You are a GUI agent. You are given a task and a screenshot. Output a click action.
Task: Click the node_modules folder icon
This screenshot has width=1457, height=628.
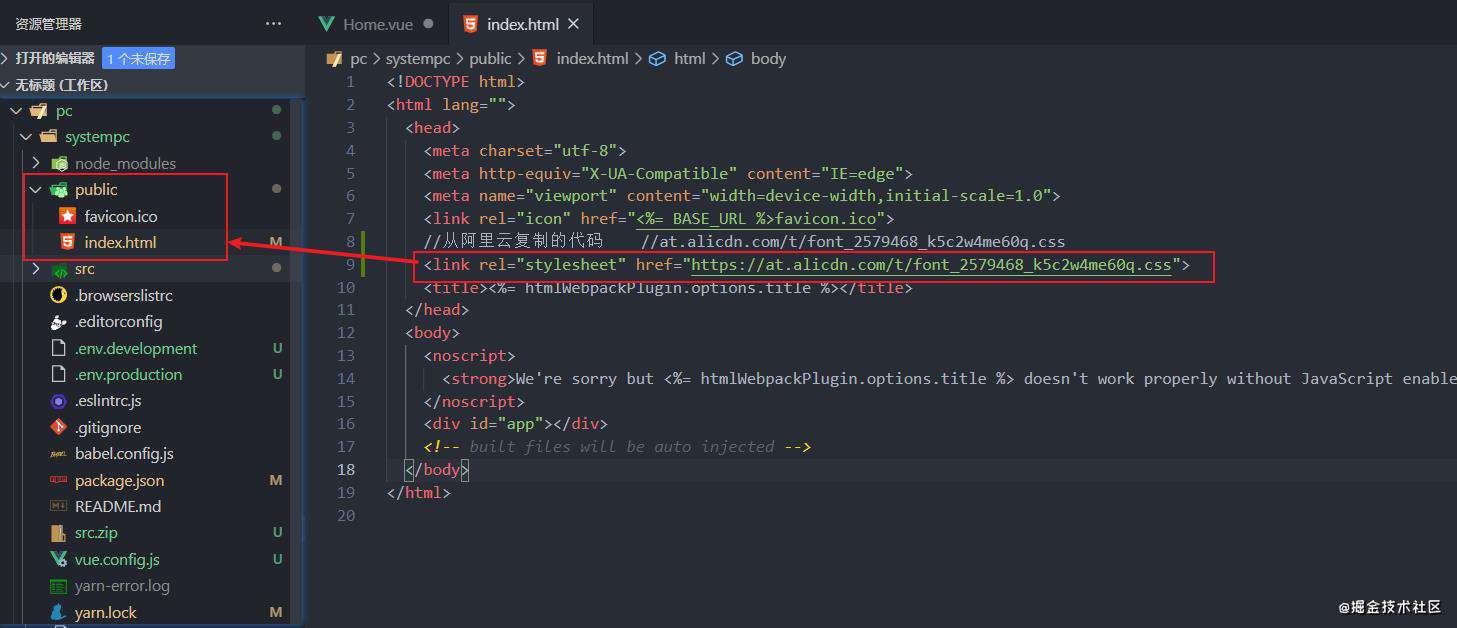click(59, 163)
